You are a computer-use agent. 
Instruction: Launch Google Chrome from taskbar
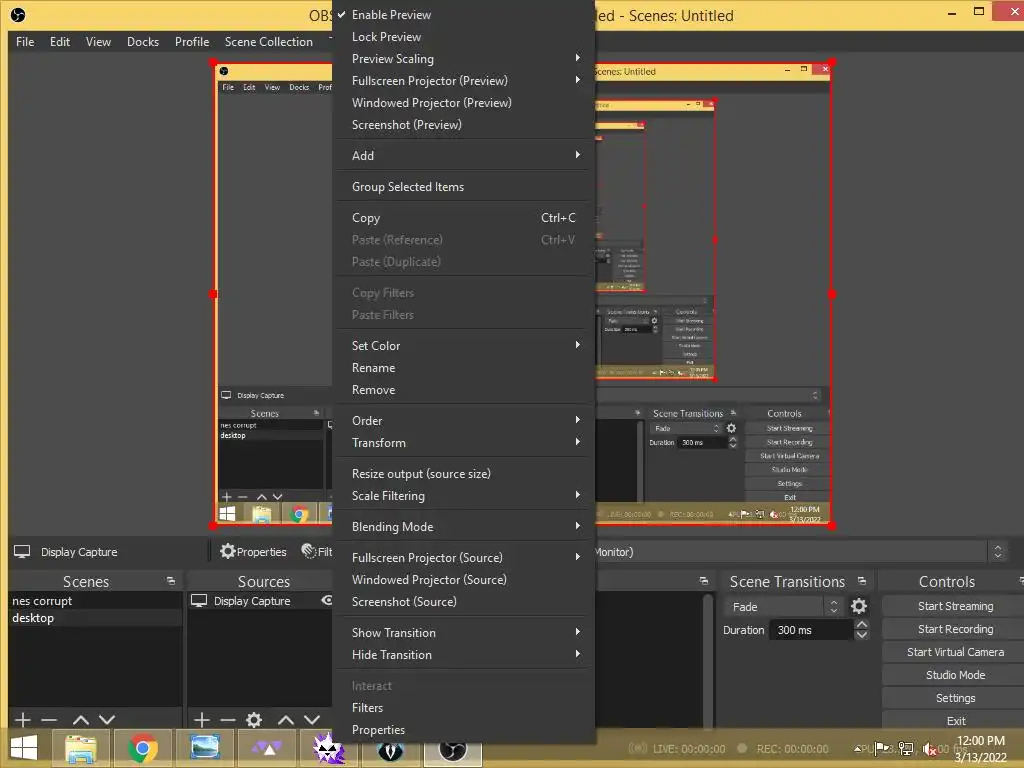142,748
